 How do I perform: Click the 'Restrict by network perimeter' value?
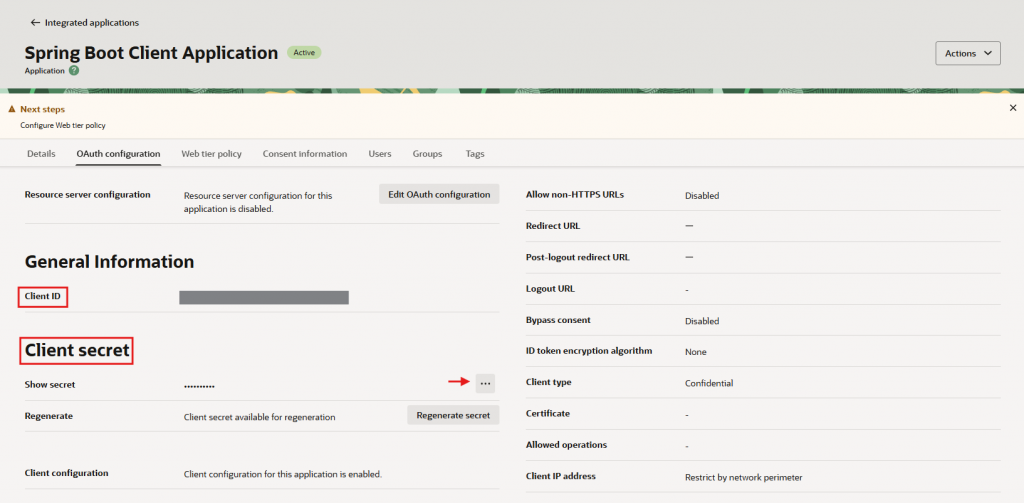pos(744,478)
